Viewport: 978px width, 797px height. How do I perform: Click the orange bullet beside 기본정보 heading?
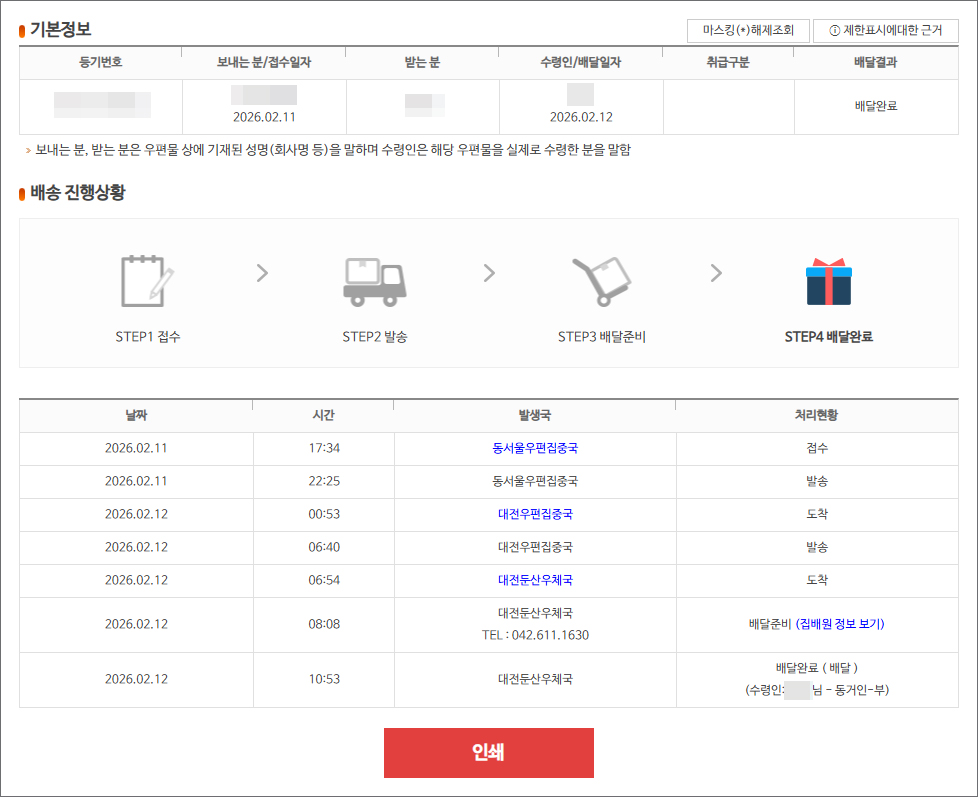[x=22, y=31]
